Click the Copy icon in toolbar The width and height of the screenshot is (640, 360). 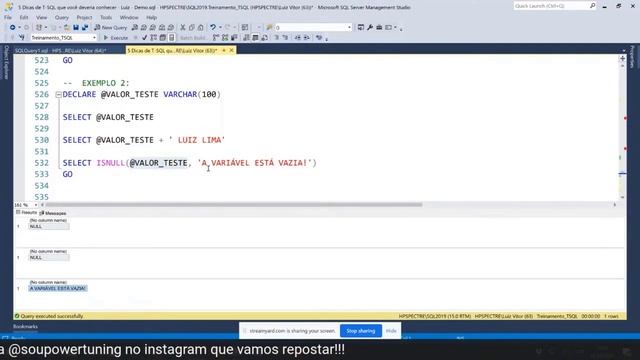191,27
